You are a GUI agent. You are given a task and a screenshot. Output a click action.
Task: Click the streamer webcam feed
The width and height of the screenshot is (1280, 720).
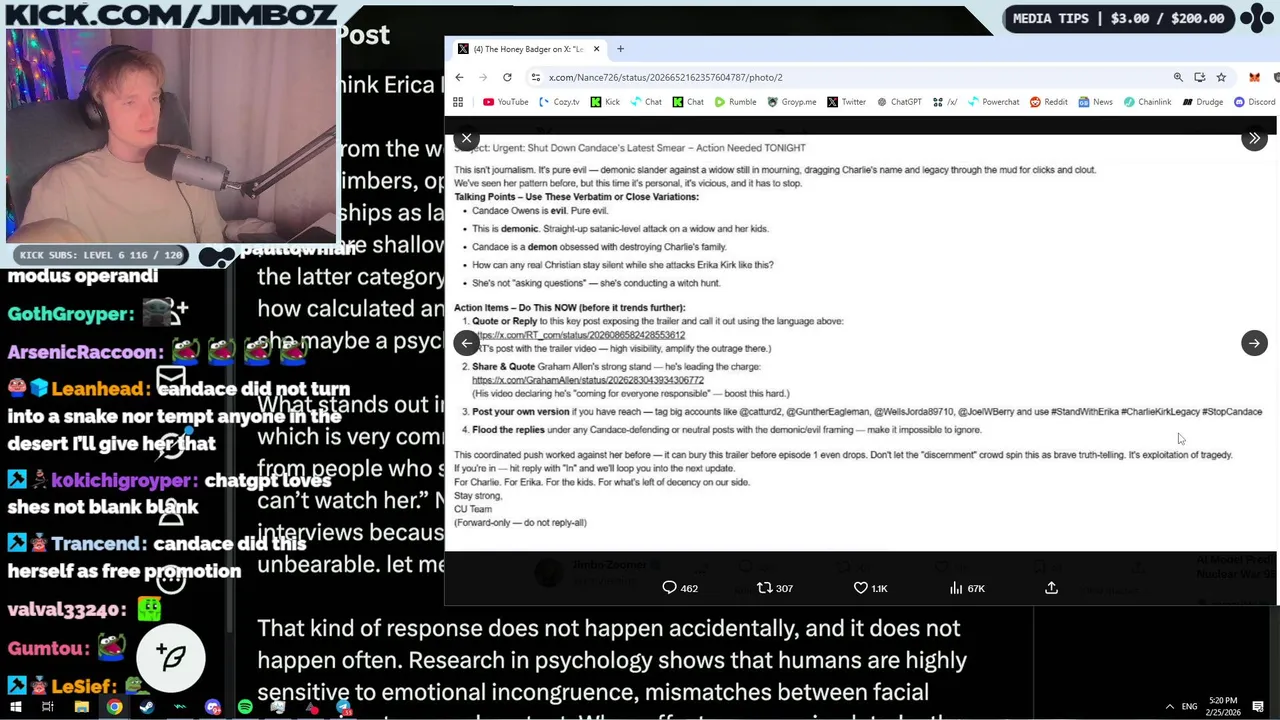(171, 135)
